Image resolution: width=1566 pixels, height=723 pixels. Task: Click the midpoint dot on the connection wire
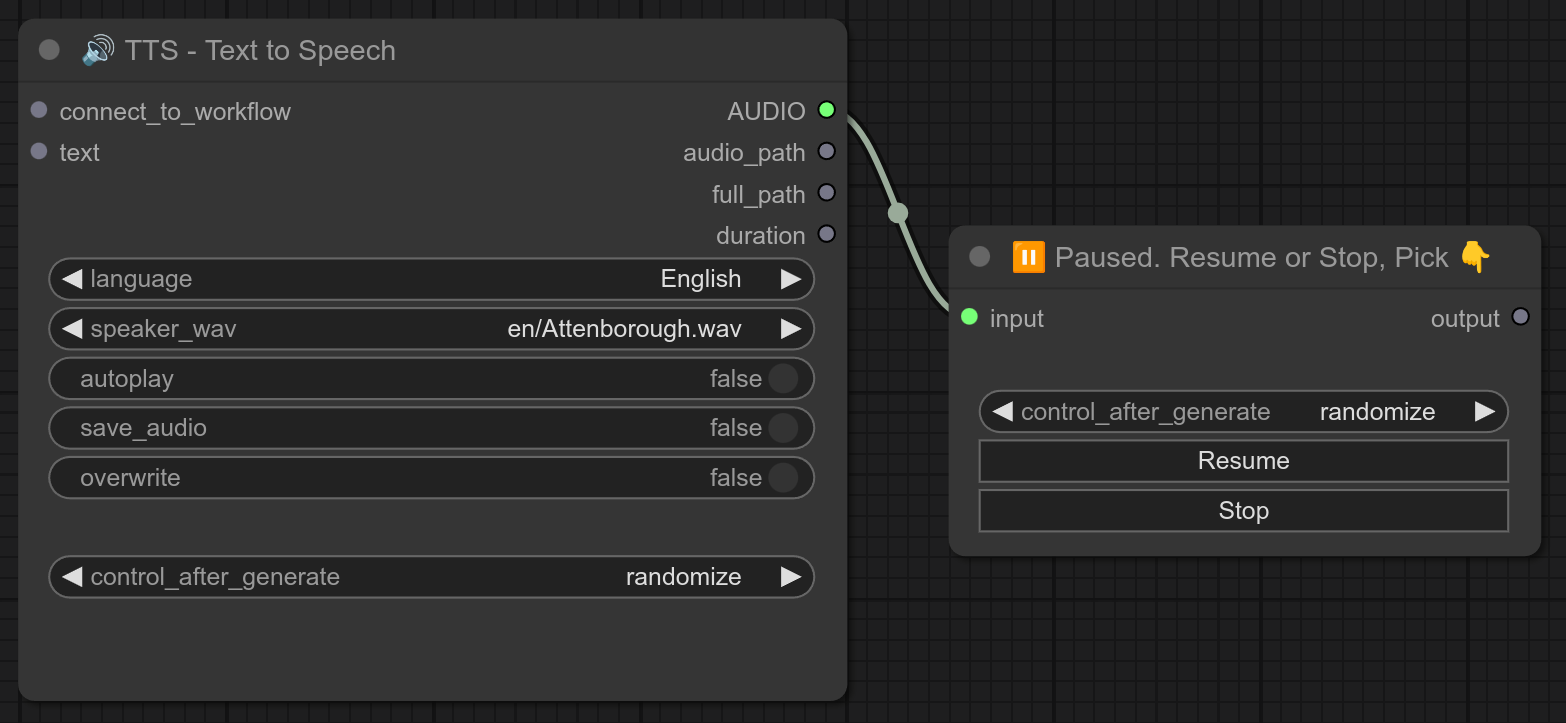pos(898,213)
